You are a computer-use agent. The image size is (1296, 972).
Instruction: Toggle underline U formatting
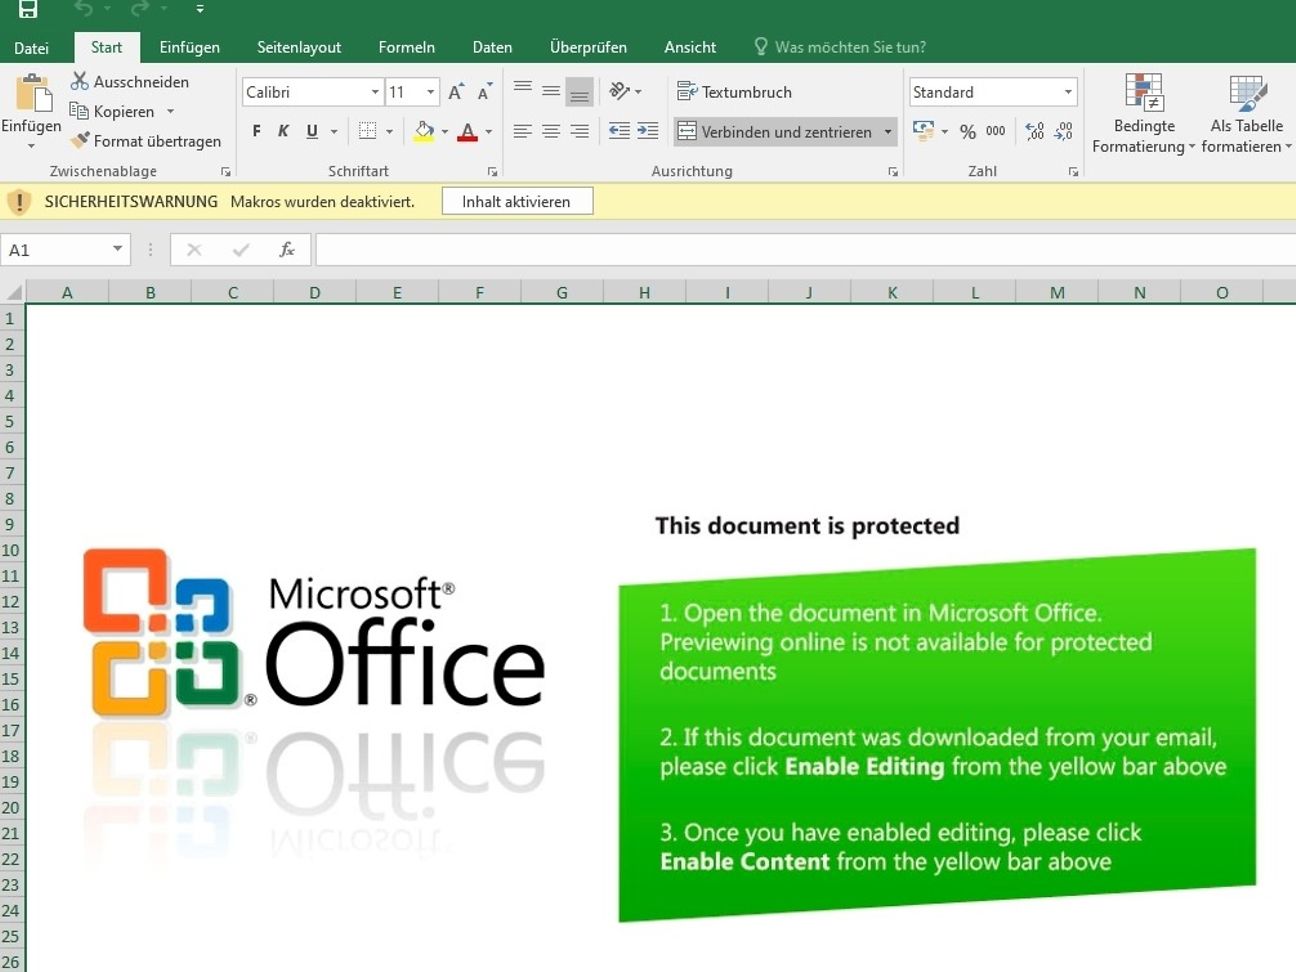point(312,131)
